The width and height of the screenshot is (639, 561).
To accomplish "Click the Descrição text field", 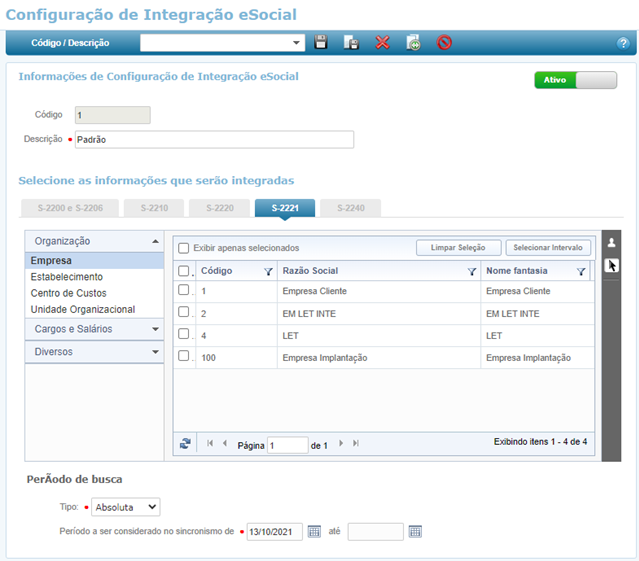I will 213,140.
